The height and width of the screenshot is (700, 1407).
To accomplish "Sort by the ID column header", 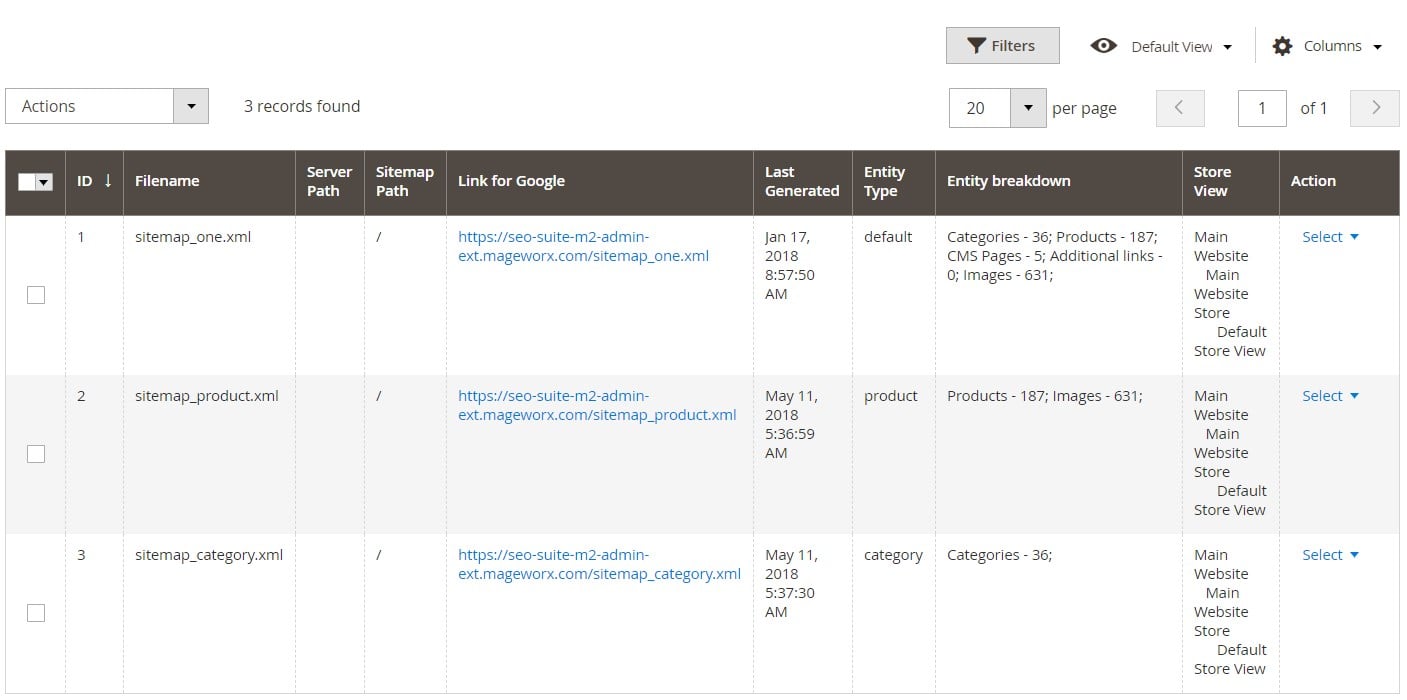I will (x=94, y=181).
